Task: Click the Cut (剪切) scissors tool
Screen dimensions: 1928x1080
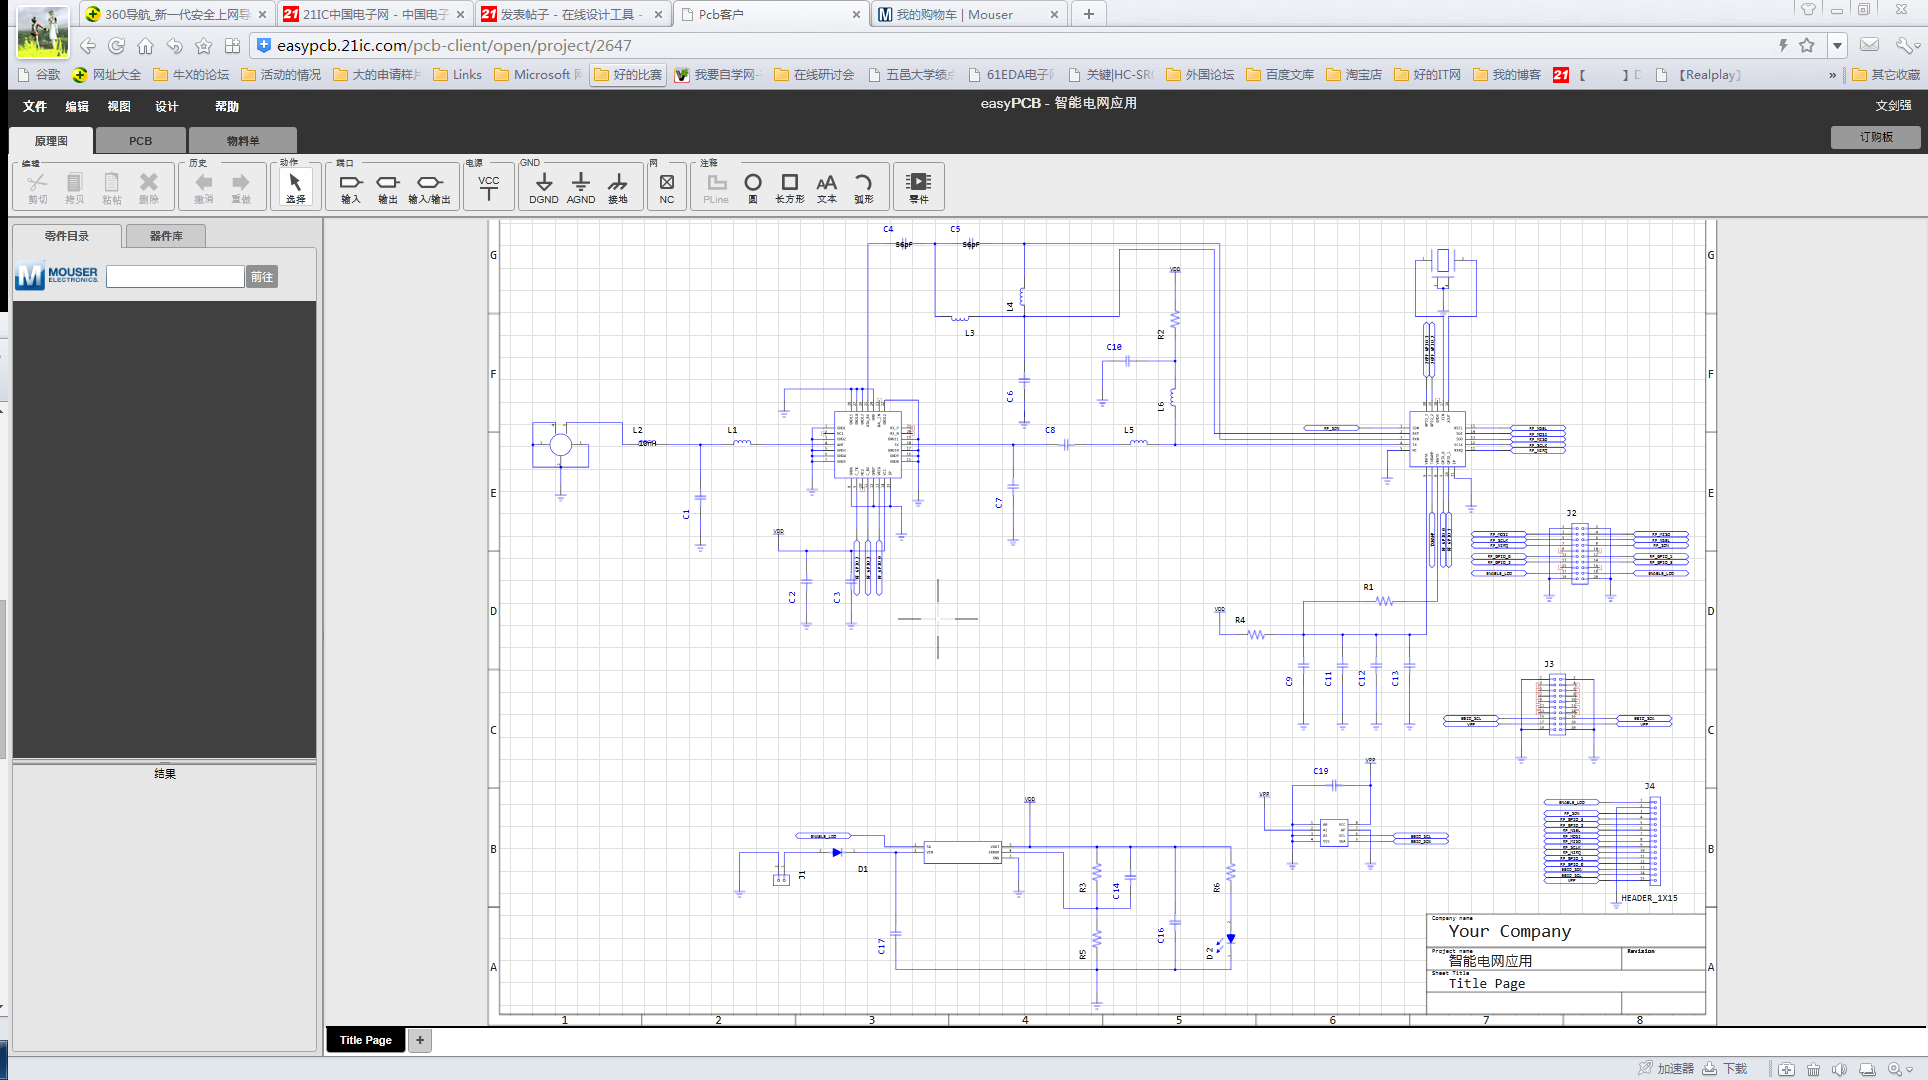Action: click(37, 187)
